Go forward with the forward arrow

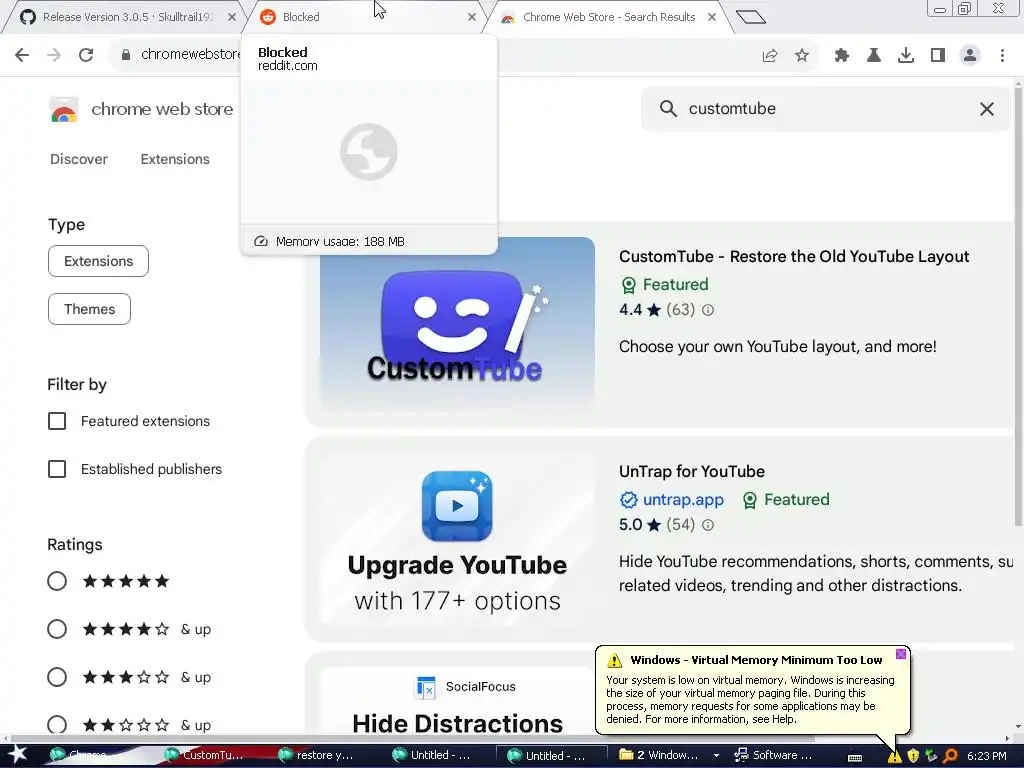(x=54, y=55)
